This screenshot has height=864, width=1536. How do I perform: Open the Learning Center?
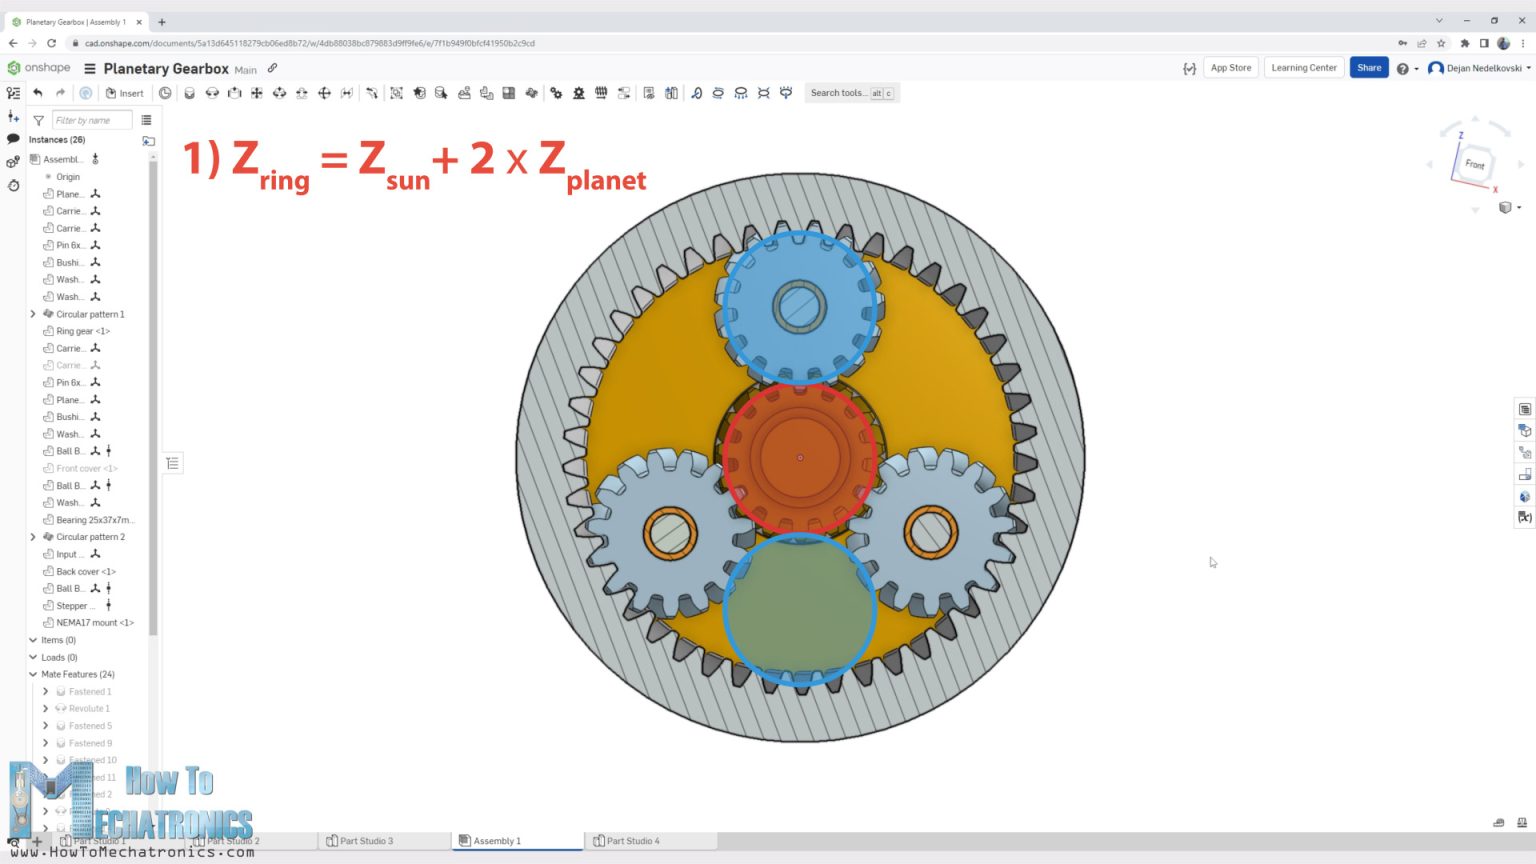point(1303,67)
